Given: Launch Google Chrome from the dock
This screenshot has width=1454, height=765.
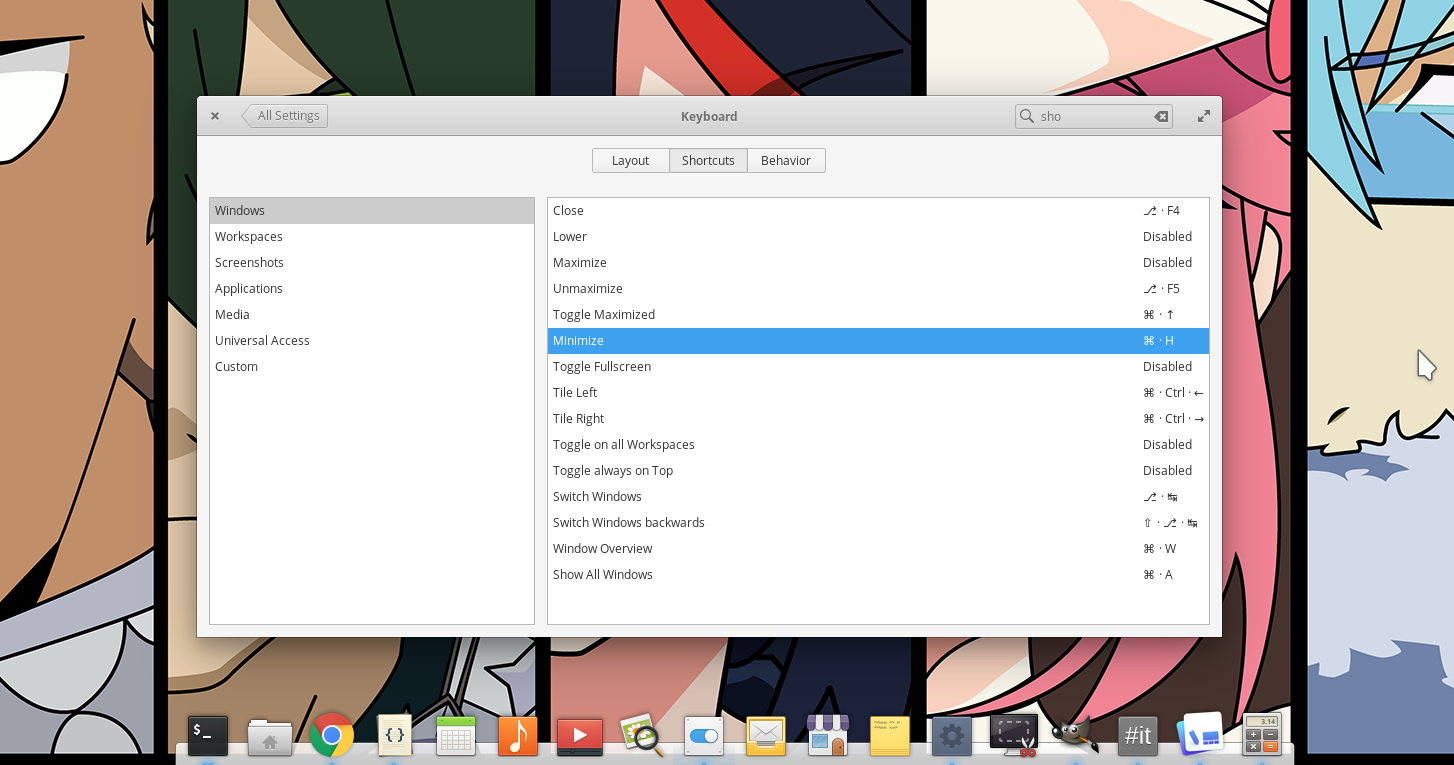Looking at the screenshot, I should coord(332,736).
